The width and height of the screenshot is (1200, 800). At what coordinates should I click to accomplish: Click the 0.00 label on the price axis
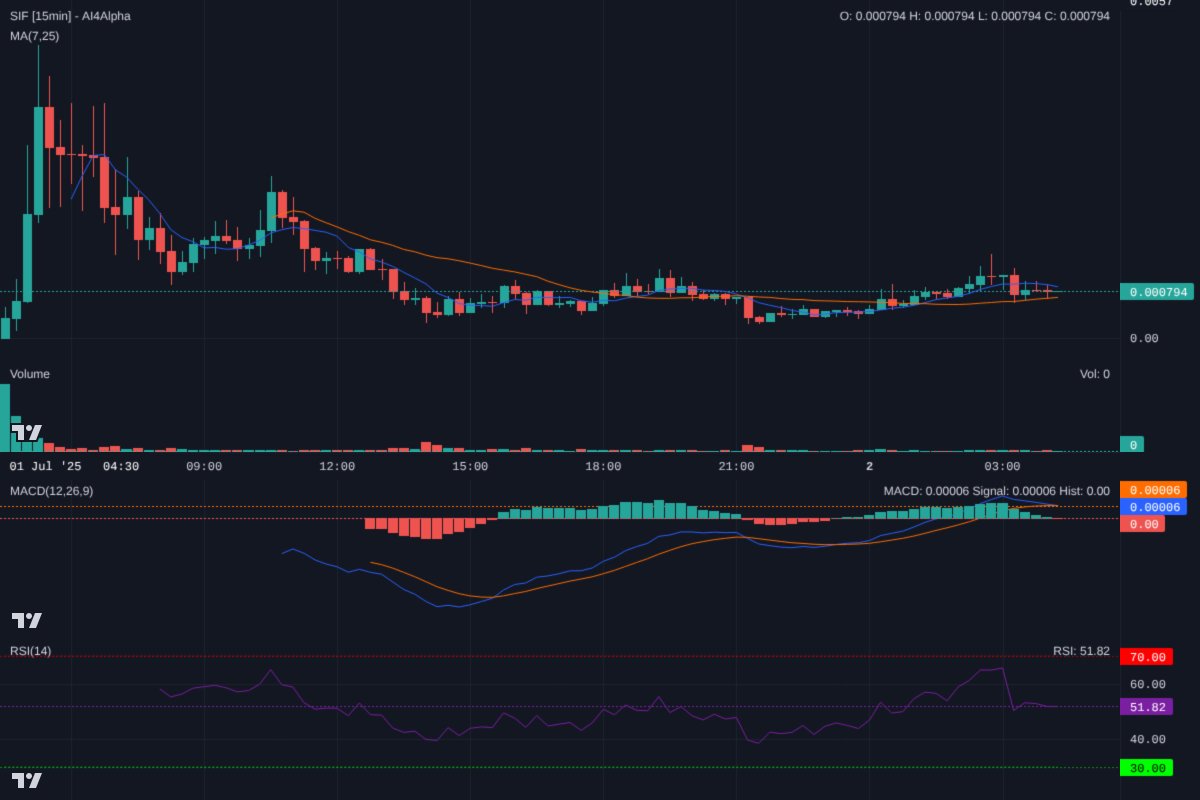click(1144, 338)
